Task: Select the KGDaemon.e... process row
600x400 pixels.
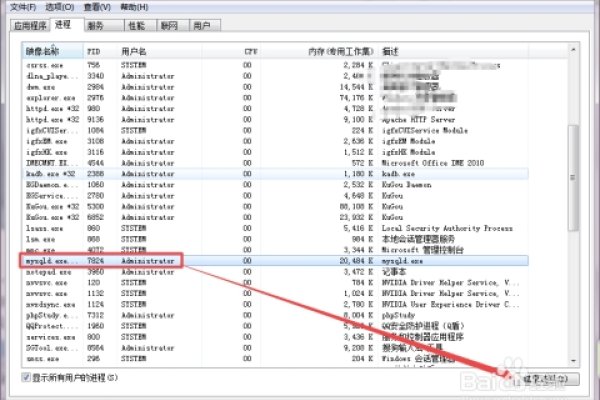Action: pos(276,184)
